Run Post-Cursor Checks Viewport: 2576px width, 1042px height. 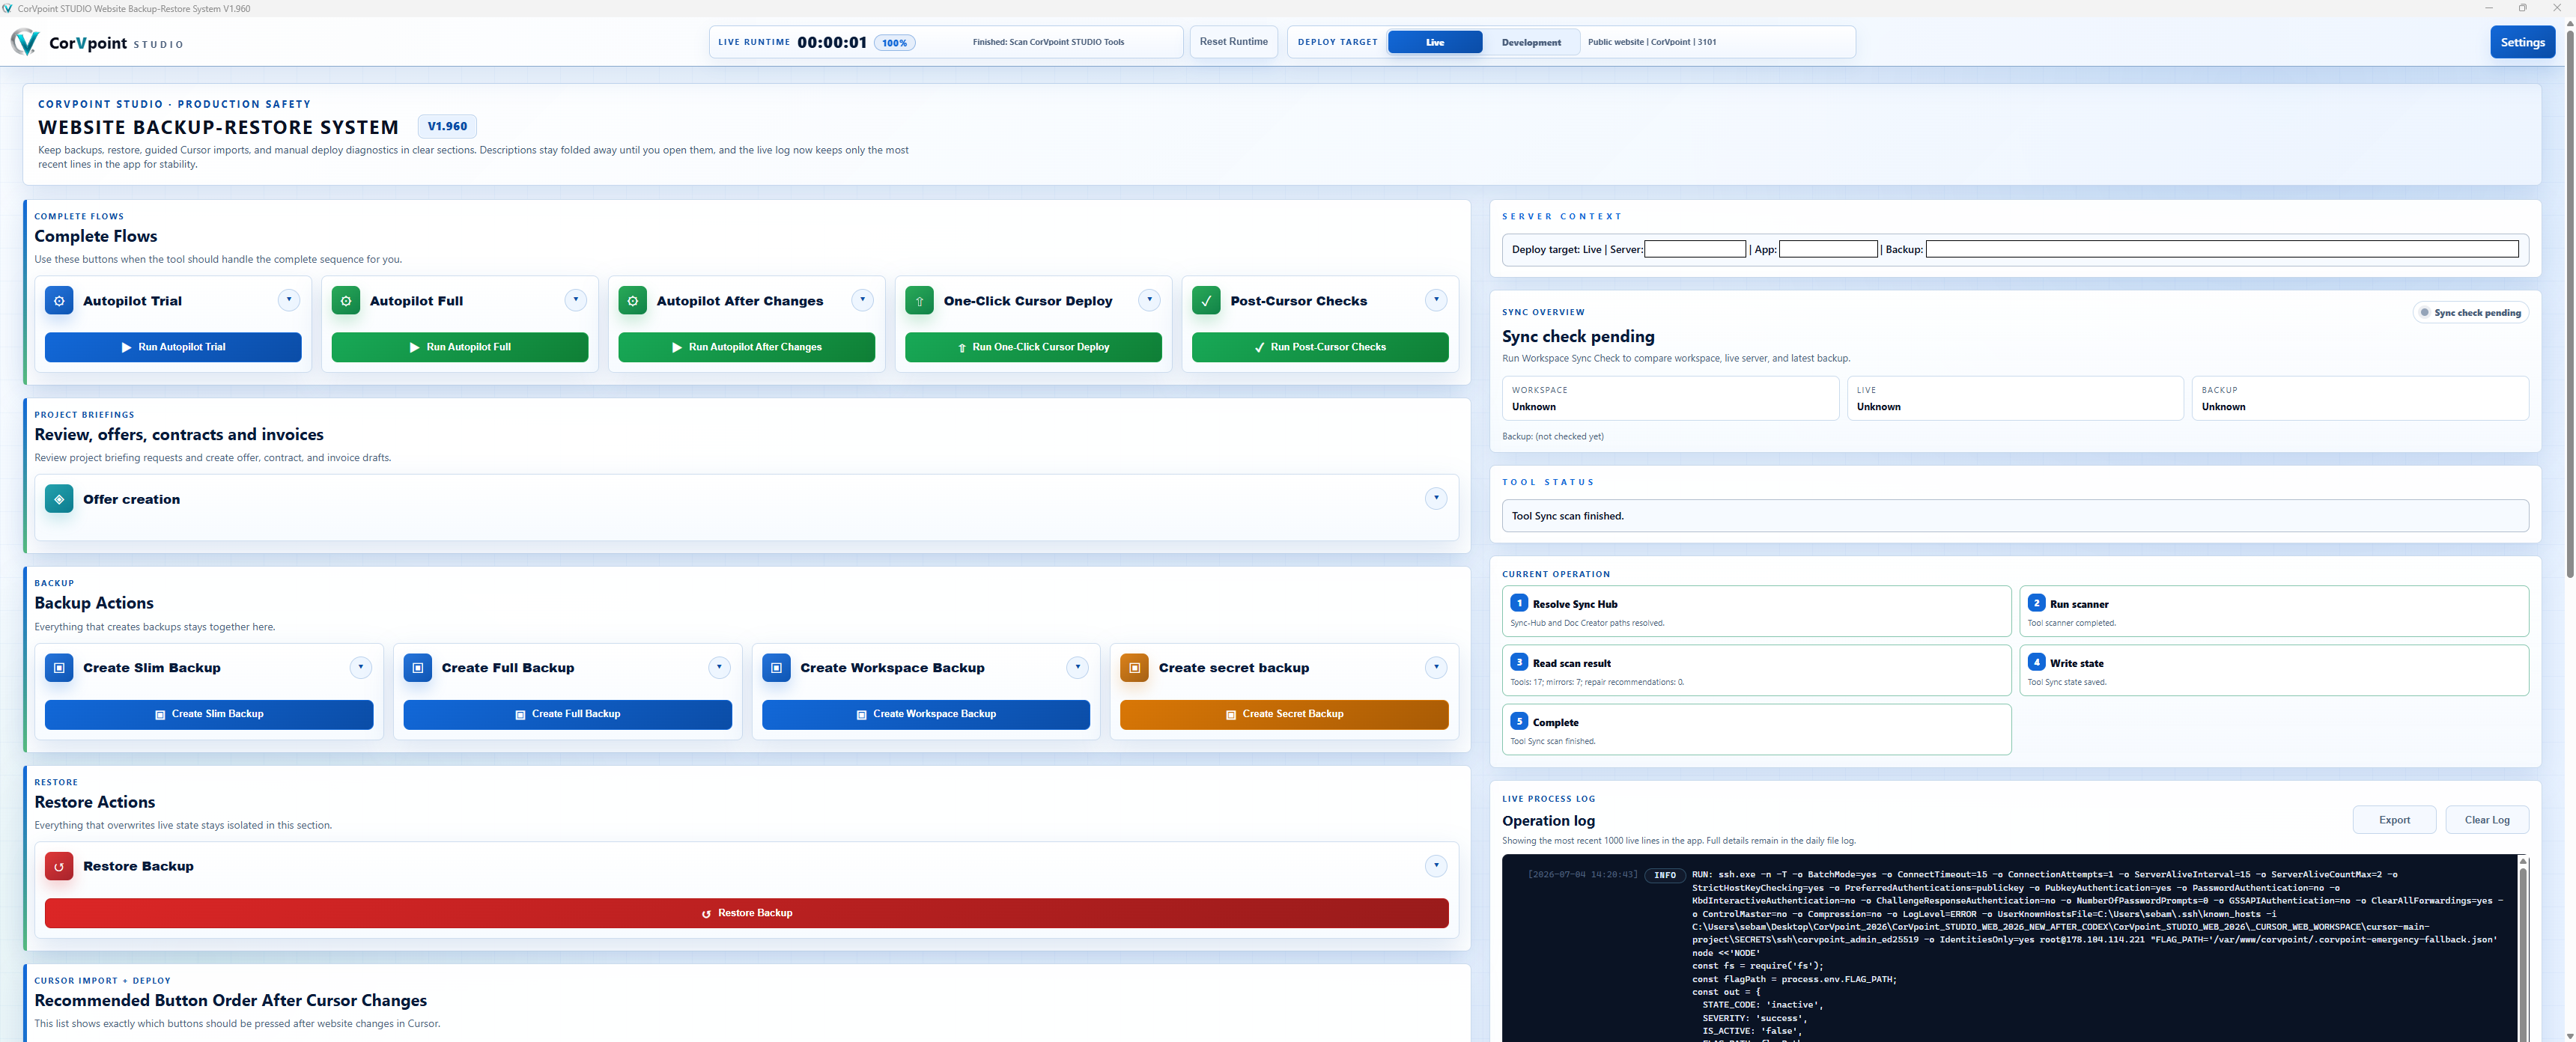pyautogui.click(x=1320, y=347)
